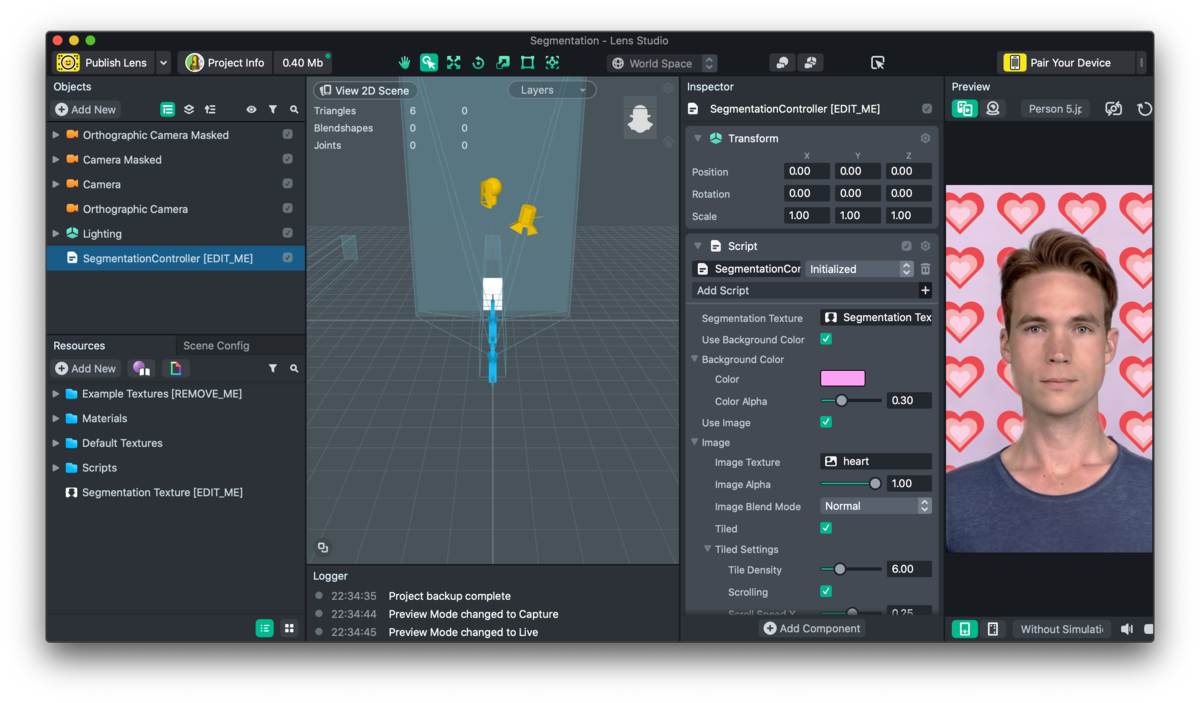Screen dimensions: 1200x703
Task: Select the webcam preview source icon
Action: coord(993,109)
